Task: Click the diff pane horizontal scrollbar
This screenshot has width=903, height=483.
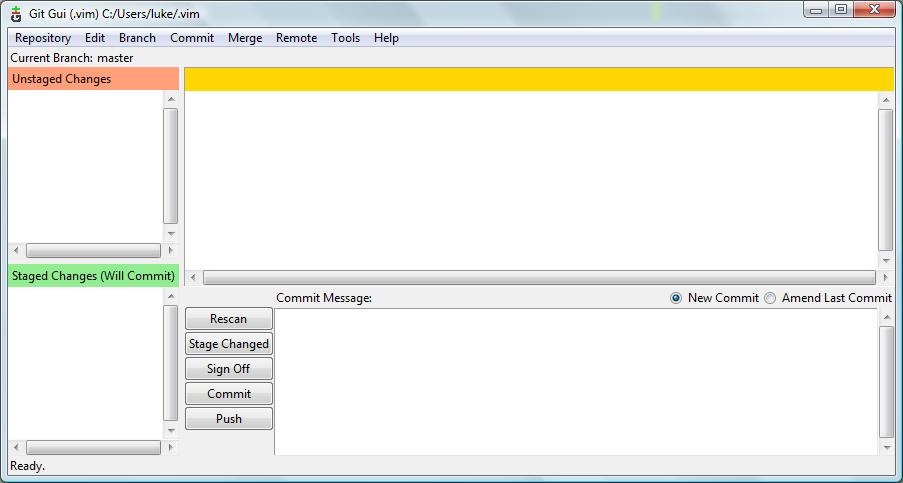Action: coord(538,277)
